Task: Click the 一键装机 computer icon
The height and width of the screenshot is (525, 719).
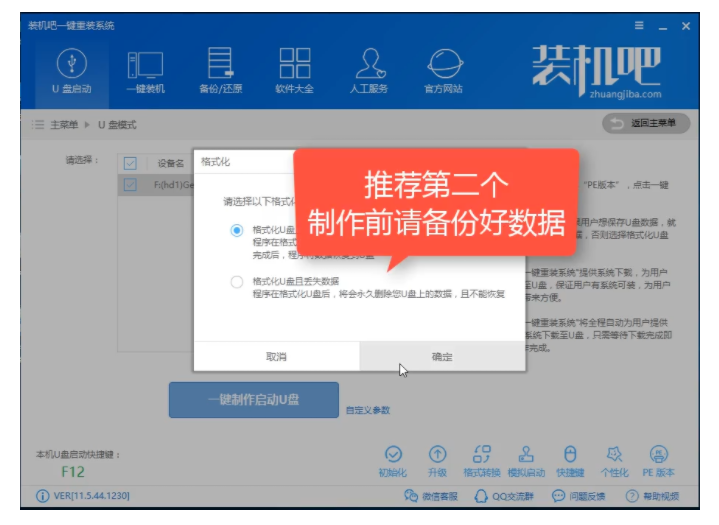Action: [x=145, y=64]
